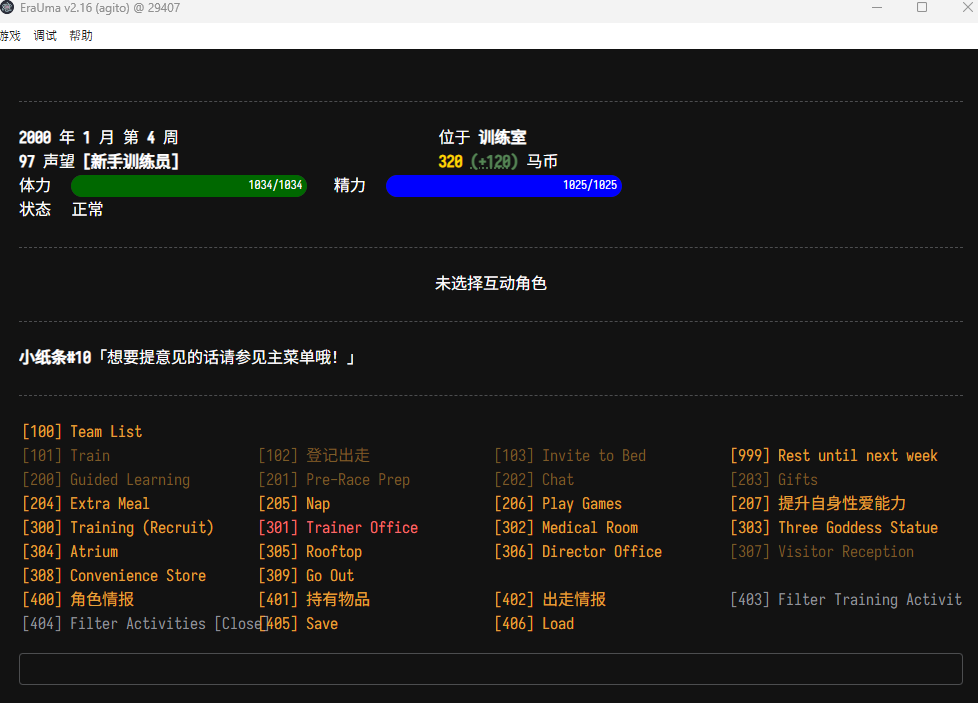This screenshot has width=978, height=703.
Task: Go to [308] Convenience Store
Action: 114,576
